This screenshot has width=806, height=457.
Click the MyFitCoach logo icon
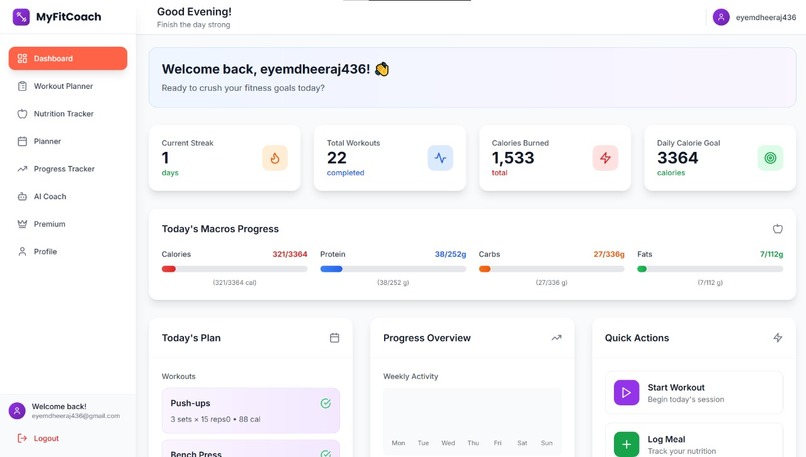pos(21,16)
